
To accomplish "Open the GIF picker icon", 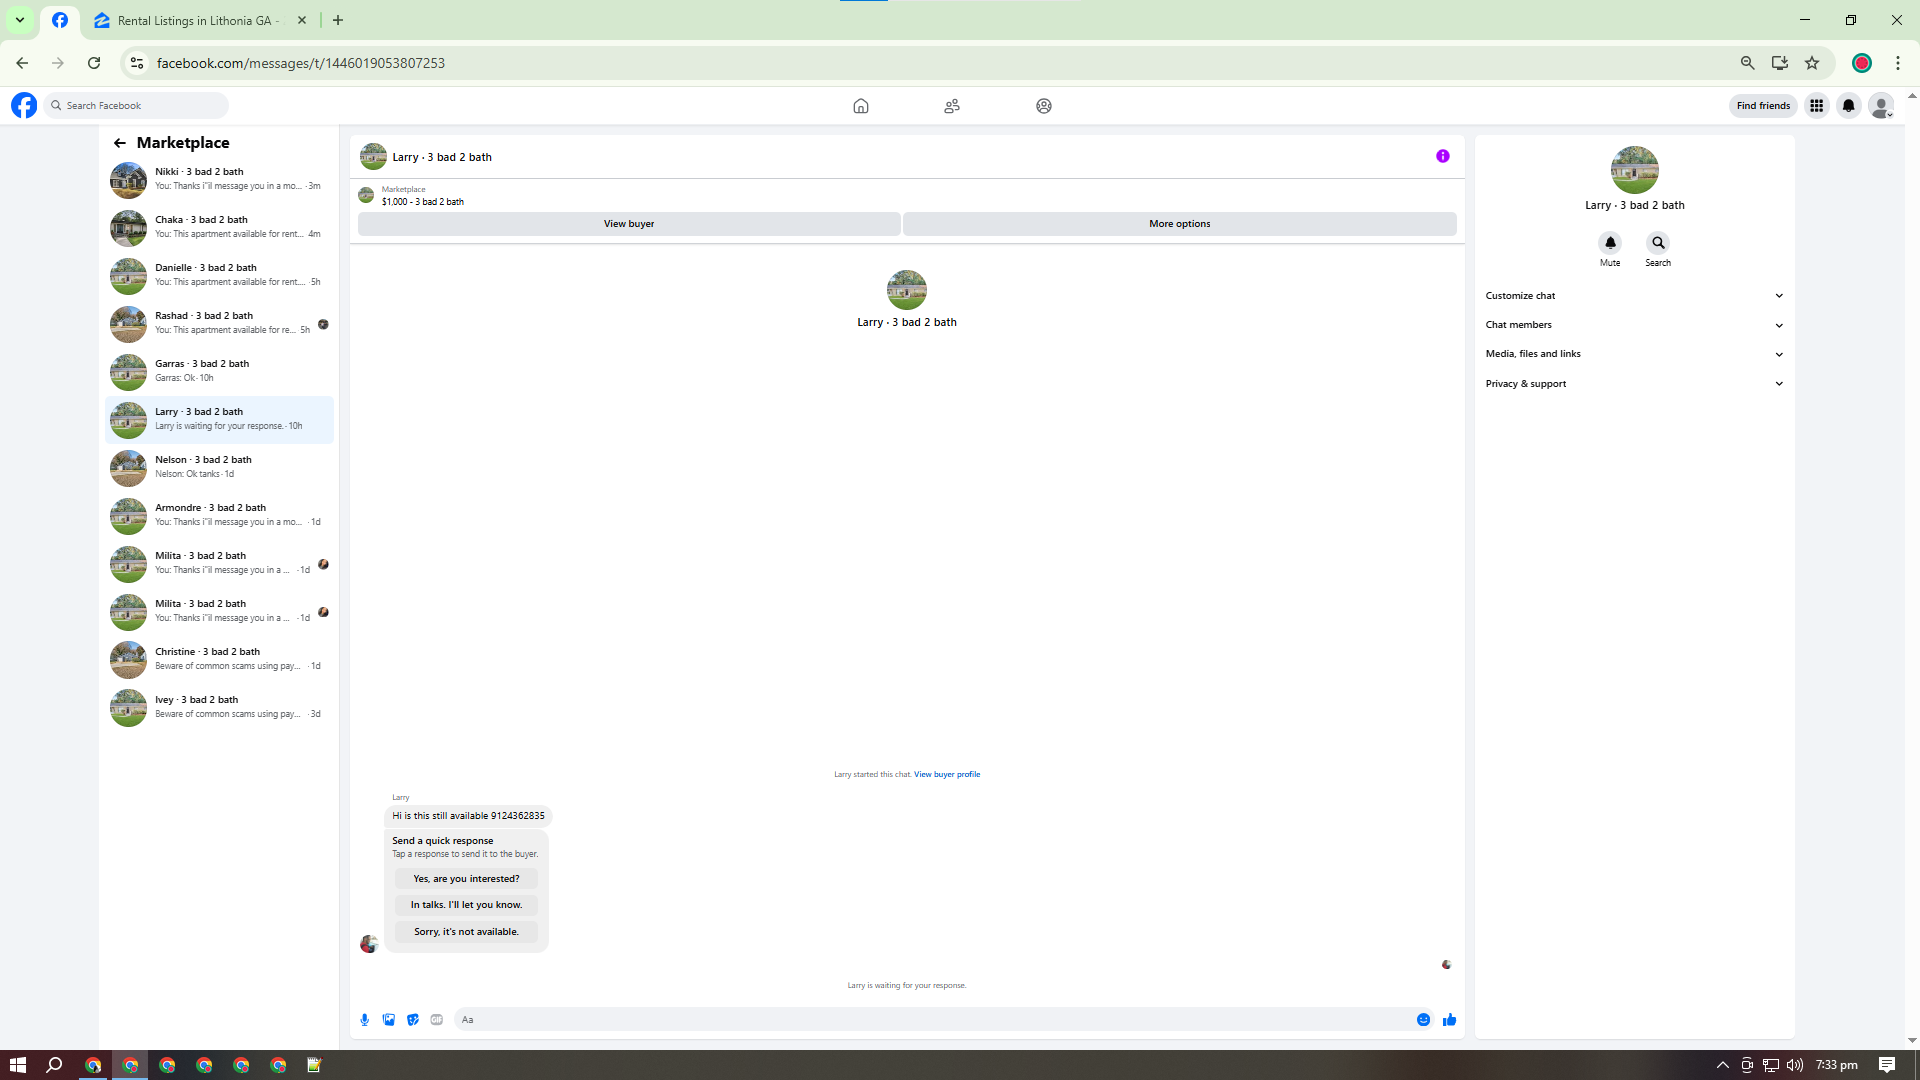I will pos(437,1020).
